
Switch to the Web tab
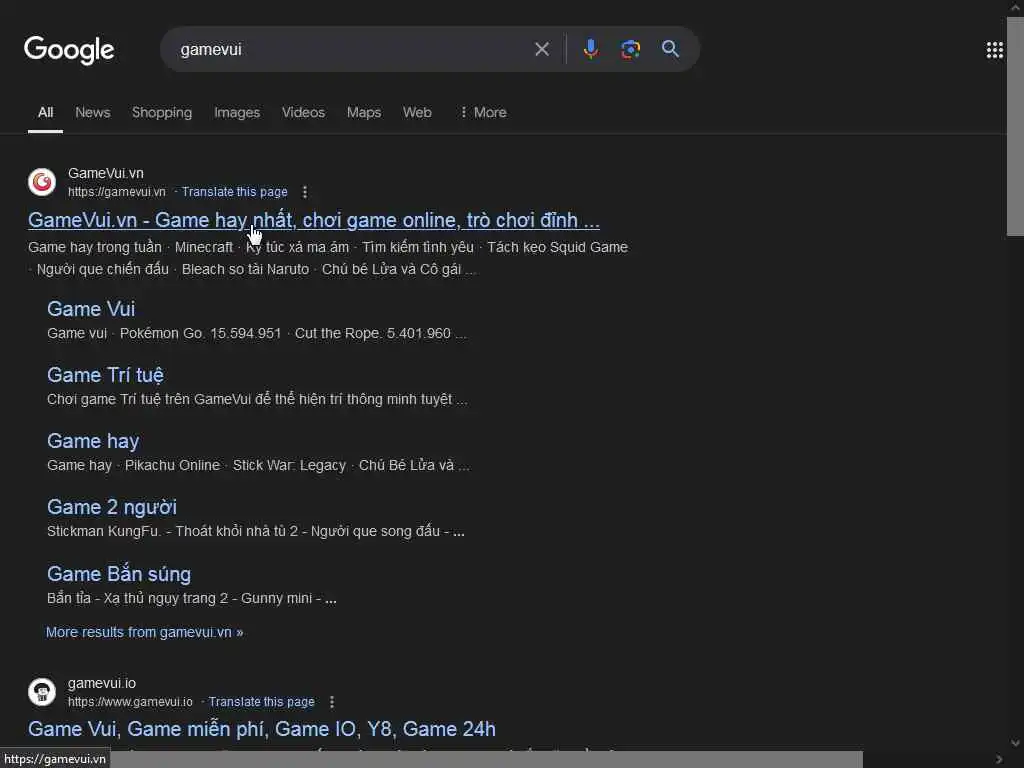point(417,112)
